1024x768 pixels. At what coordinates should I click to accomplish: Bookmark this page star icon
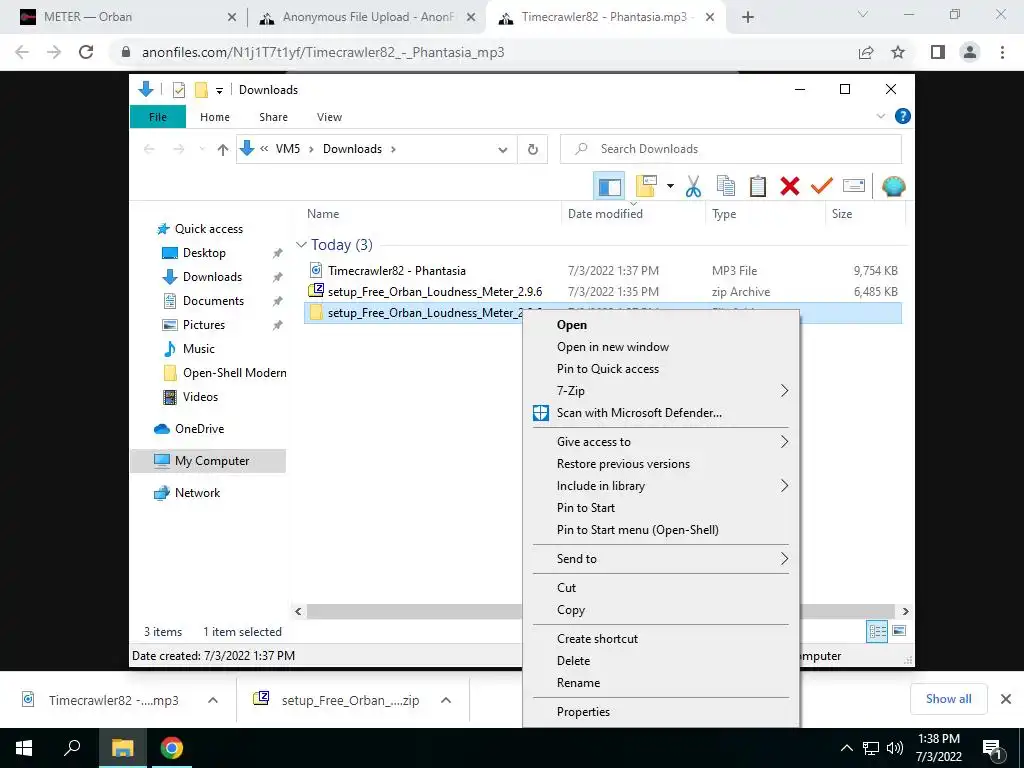[899, 52]
